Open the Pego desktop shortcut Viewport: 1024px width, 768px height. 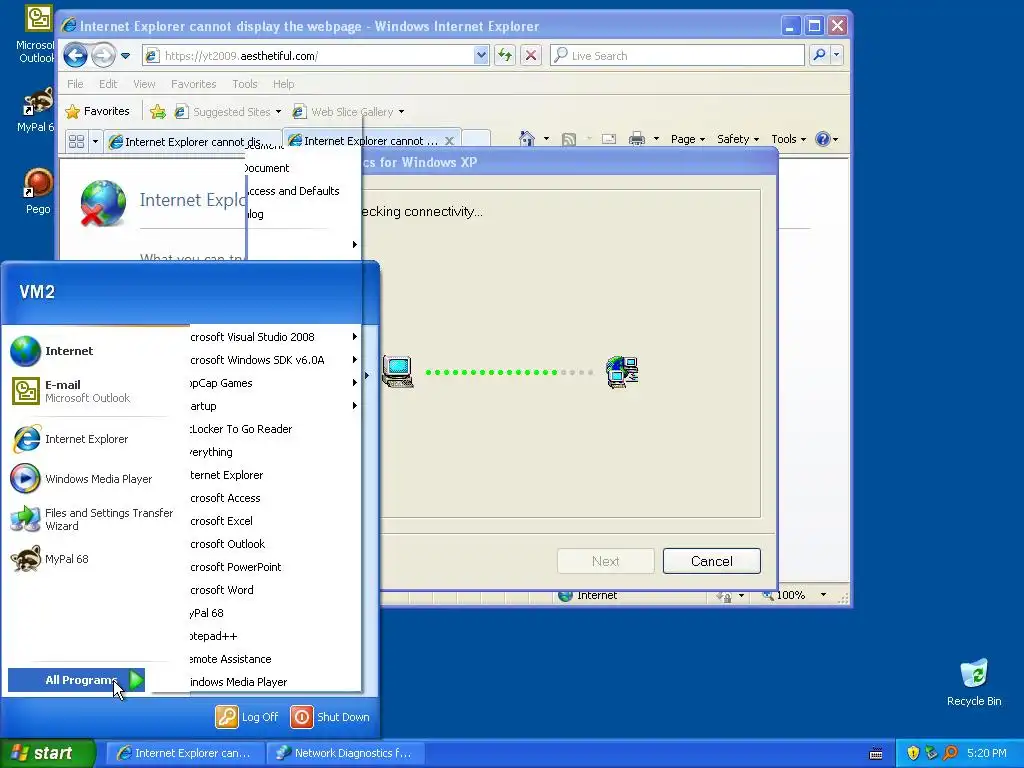pos(38,191)
